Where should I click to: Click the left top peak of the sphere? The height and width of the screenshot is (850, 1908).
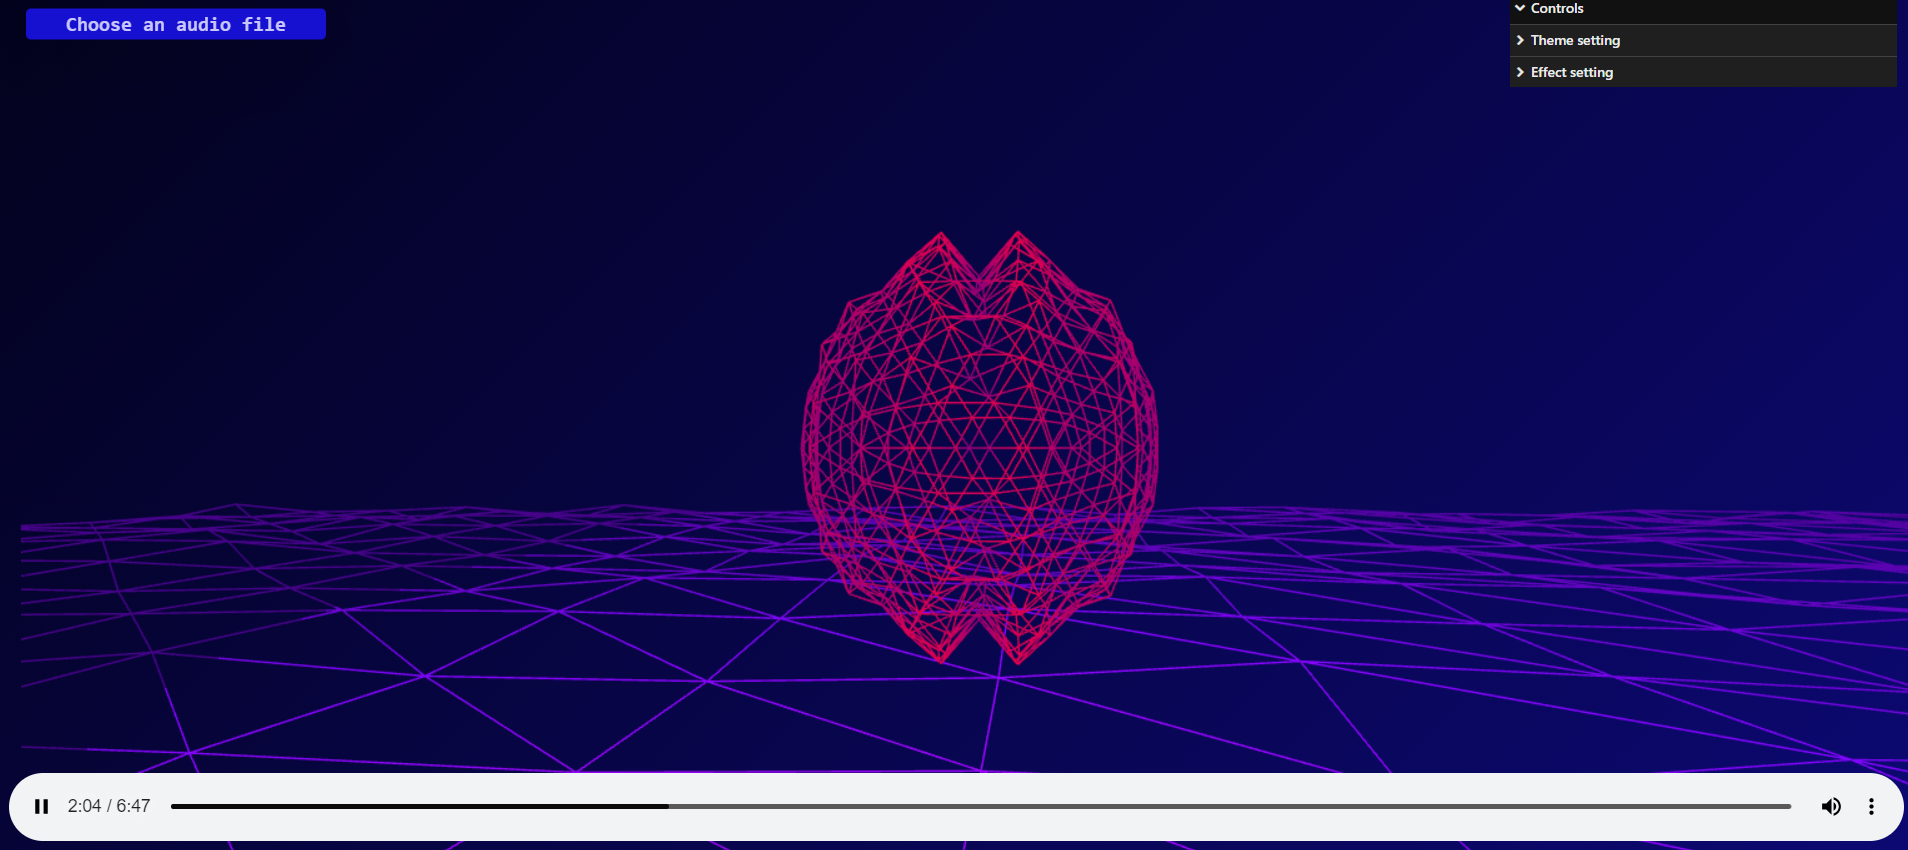[940, 236]
